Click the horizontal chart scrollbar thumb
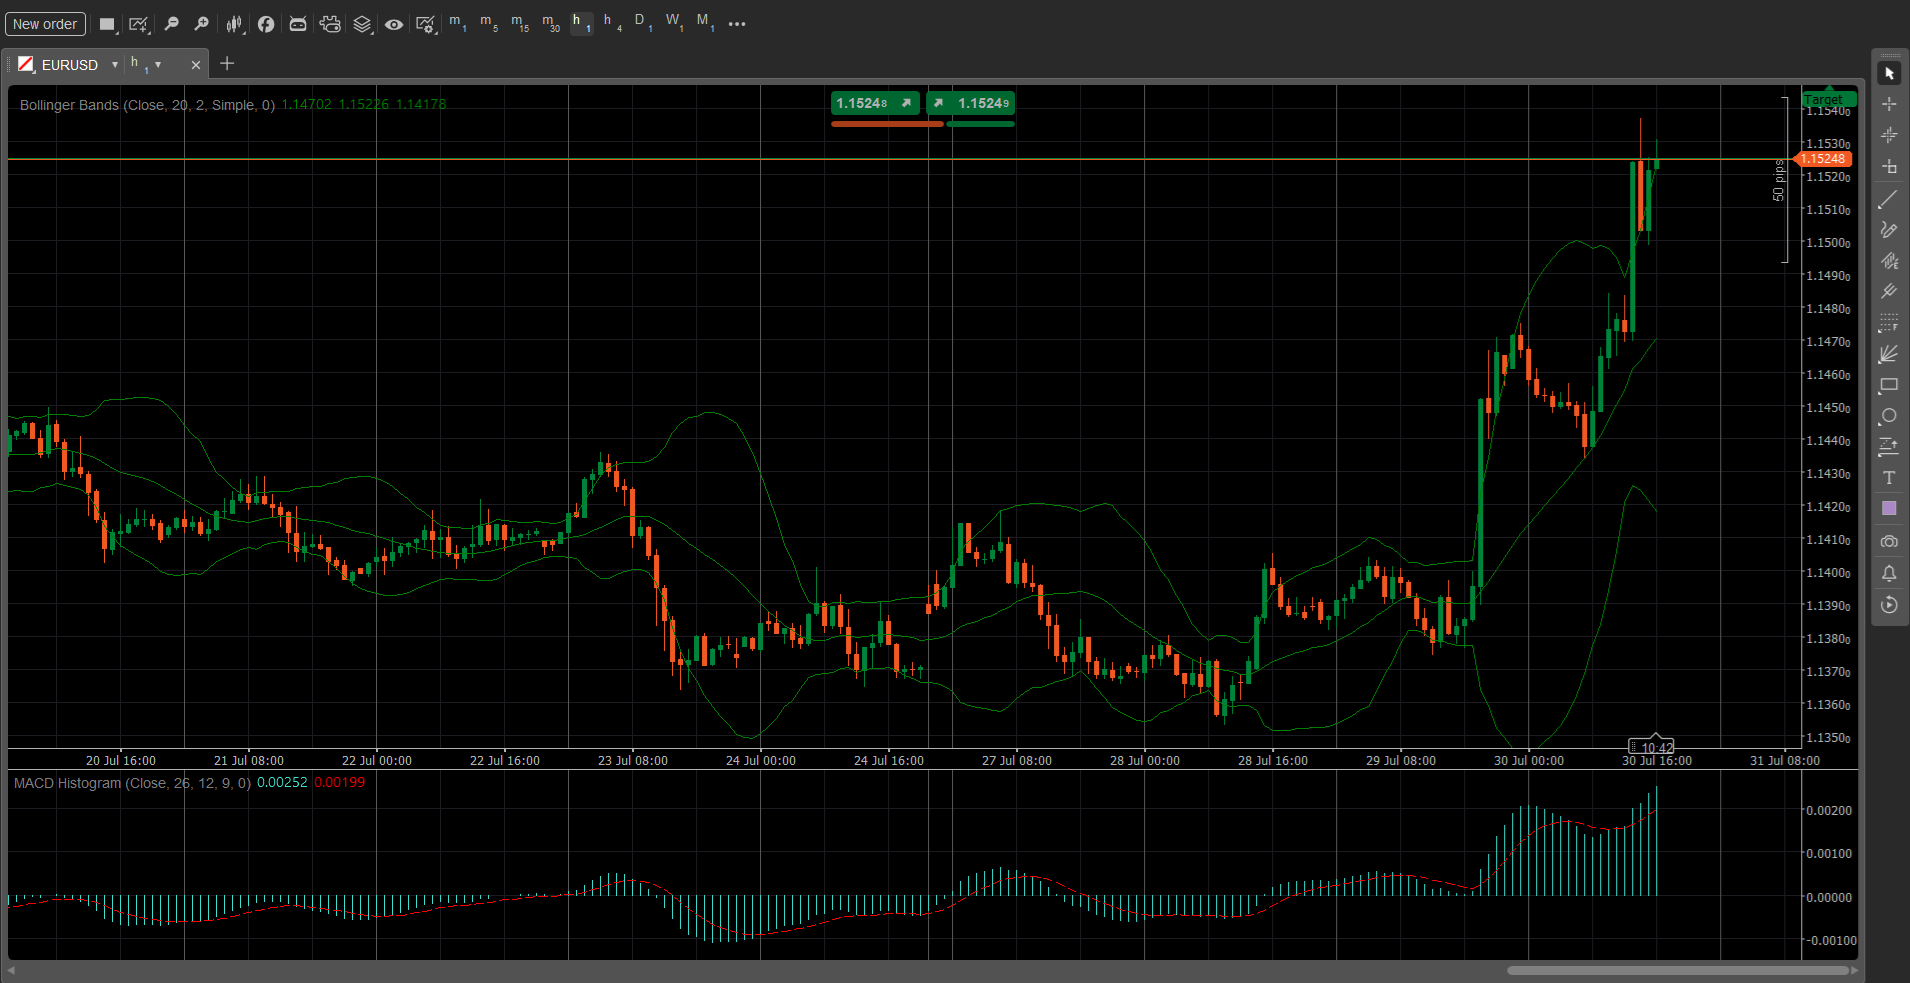Screen dimensions: 1910x983 click(x=1678, y=970)
